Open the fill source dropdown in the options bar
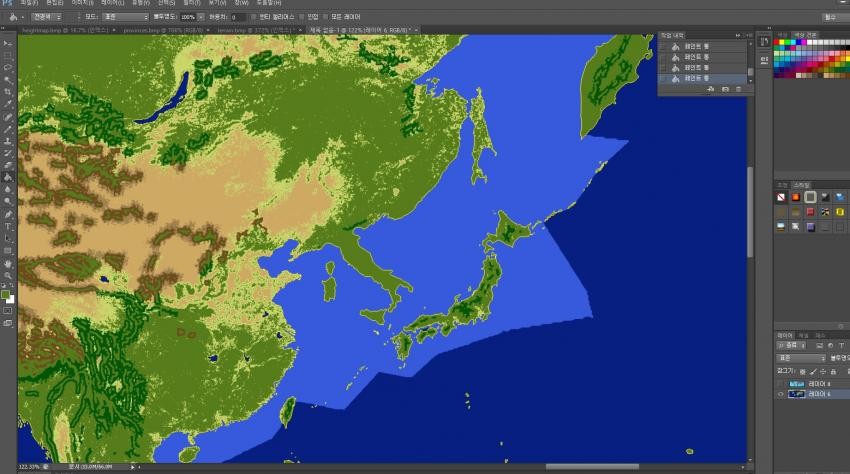This screenshot has height=474, width=850. click(45, 17)
